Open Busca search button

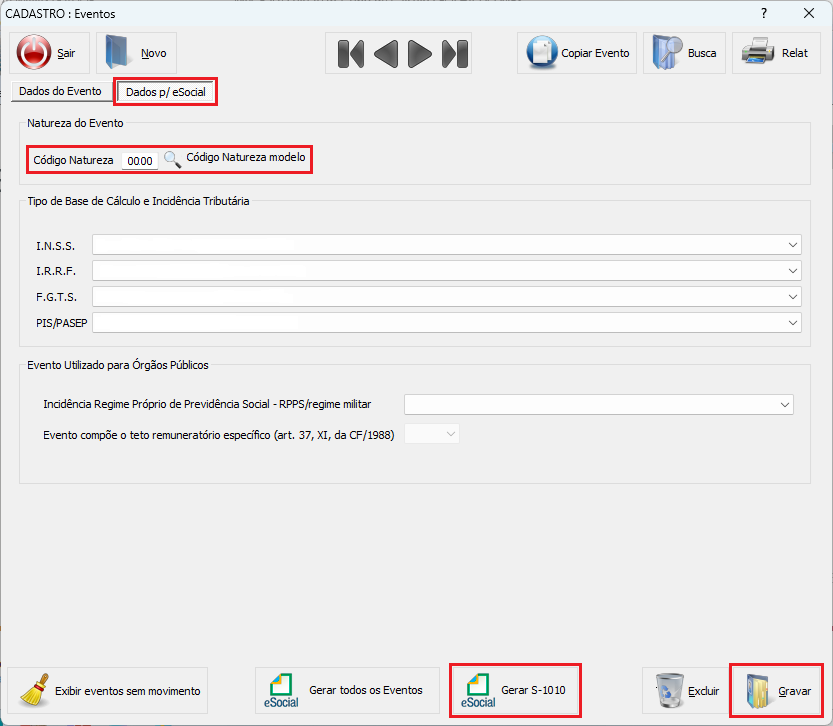point(683,53)
